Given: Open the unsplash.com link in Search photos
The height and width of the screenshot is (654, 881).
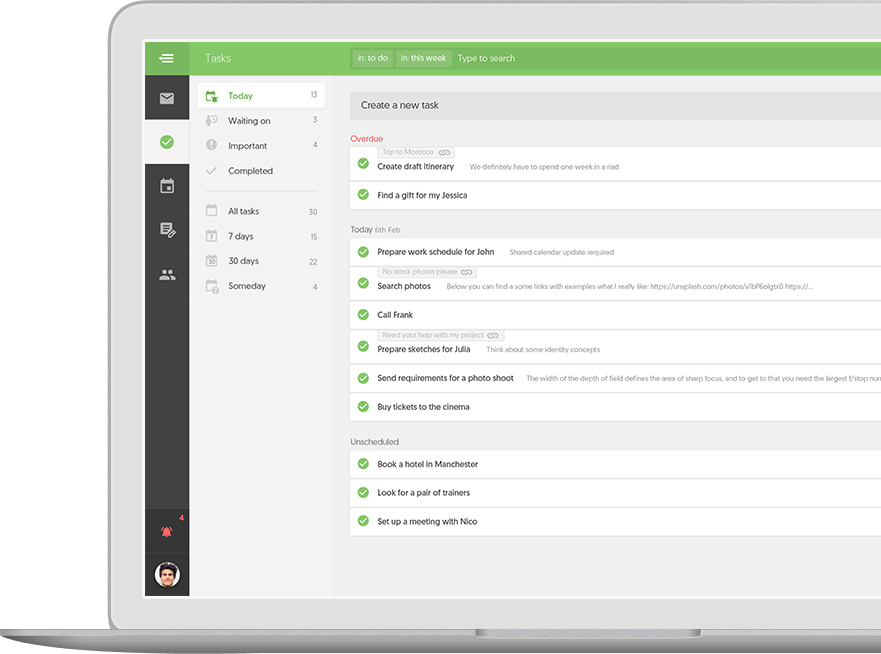Looking at the screenshot, I should point(715,286).
